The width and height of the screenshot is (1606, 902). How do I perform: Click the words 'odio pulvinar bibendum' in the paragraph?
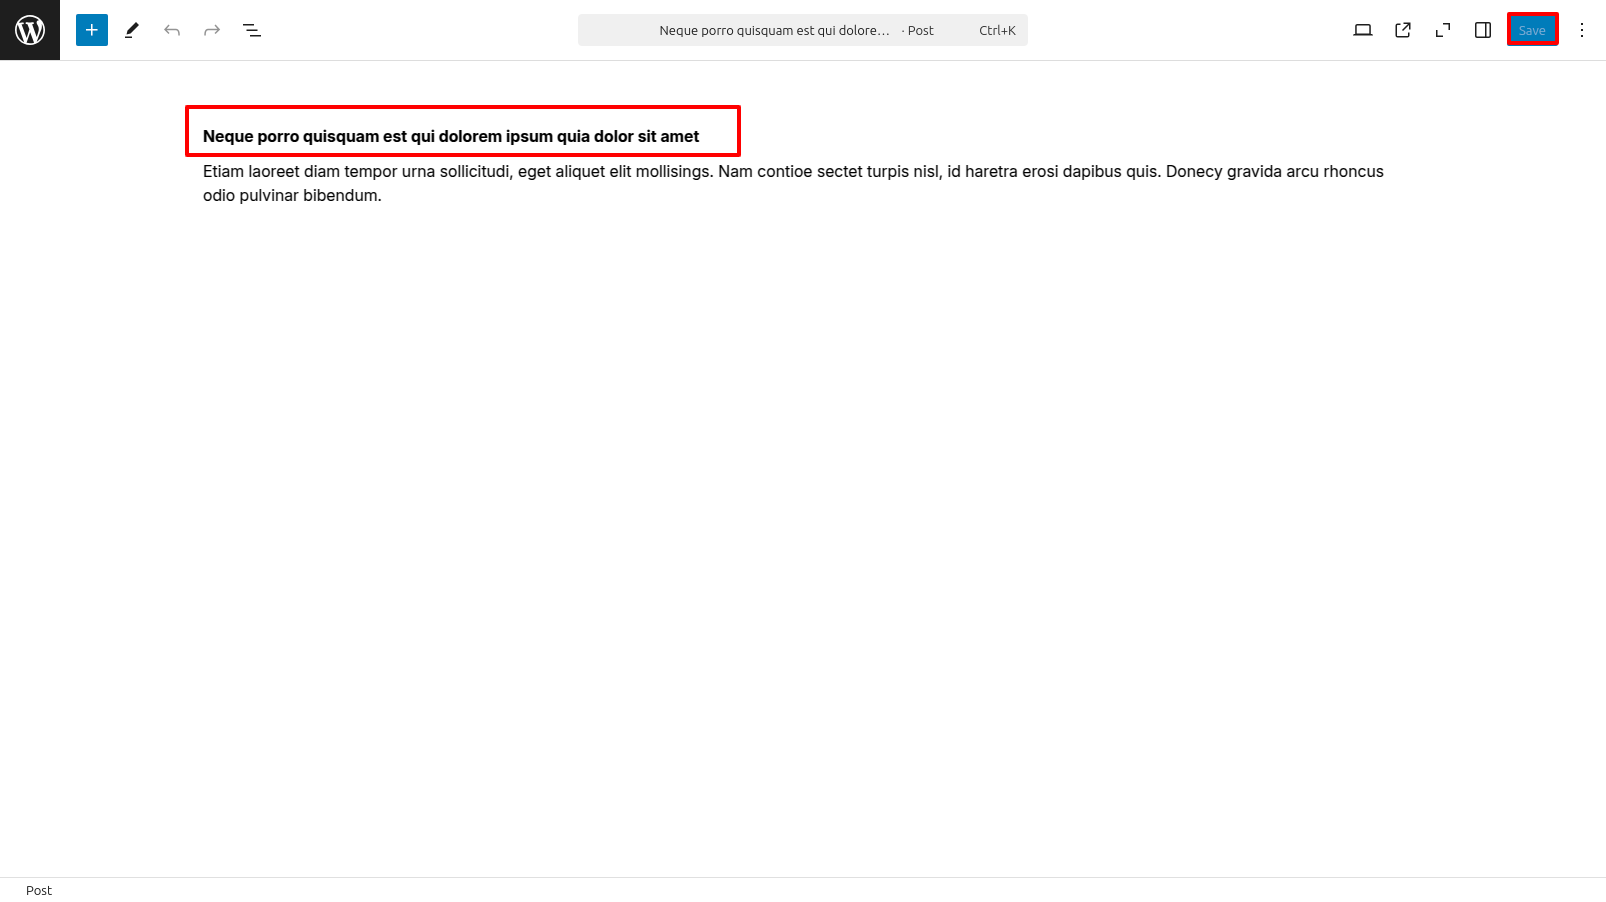(292, 196)
